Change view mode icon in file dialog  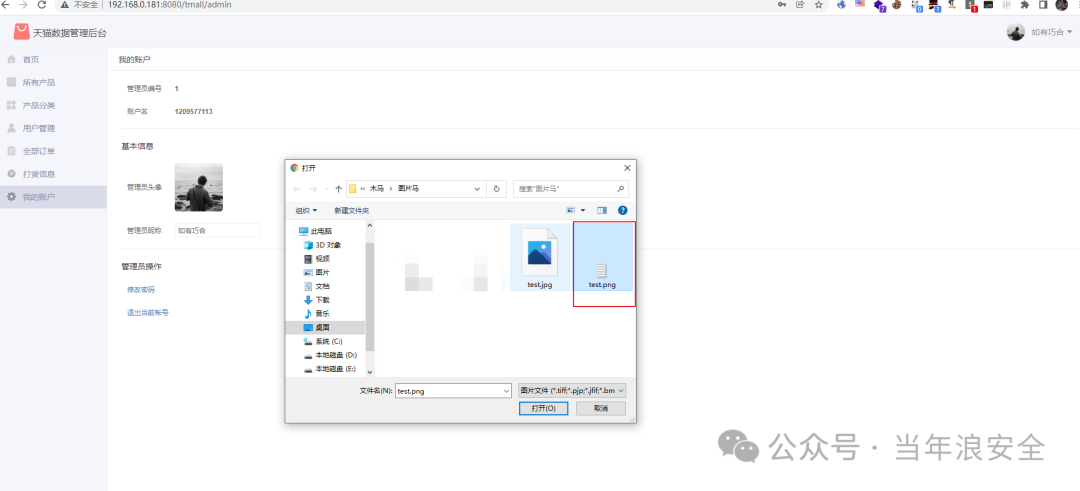(571, 210)
